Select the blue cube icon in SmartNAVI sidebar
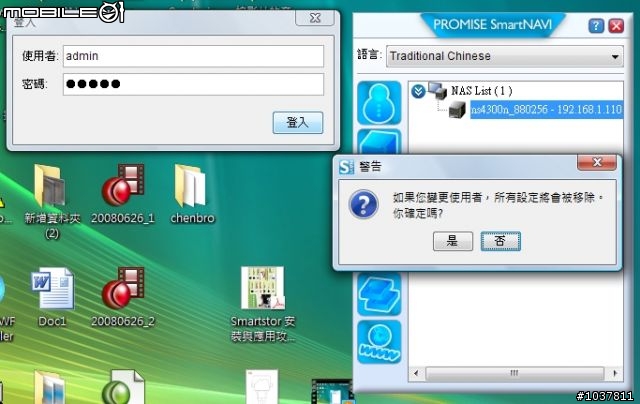Image resolution: width=640 pixels, height=404 pixels. [379, 142]
